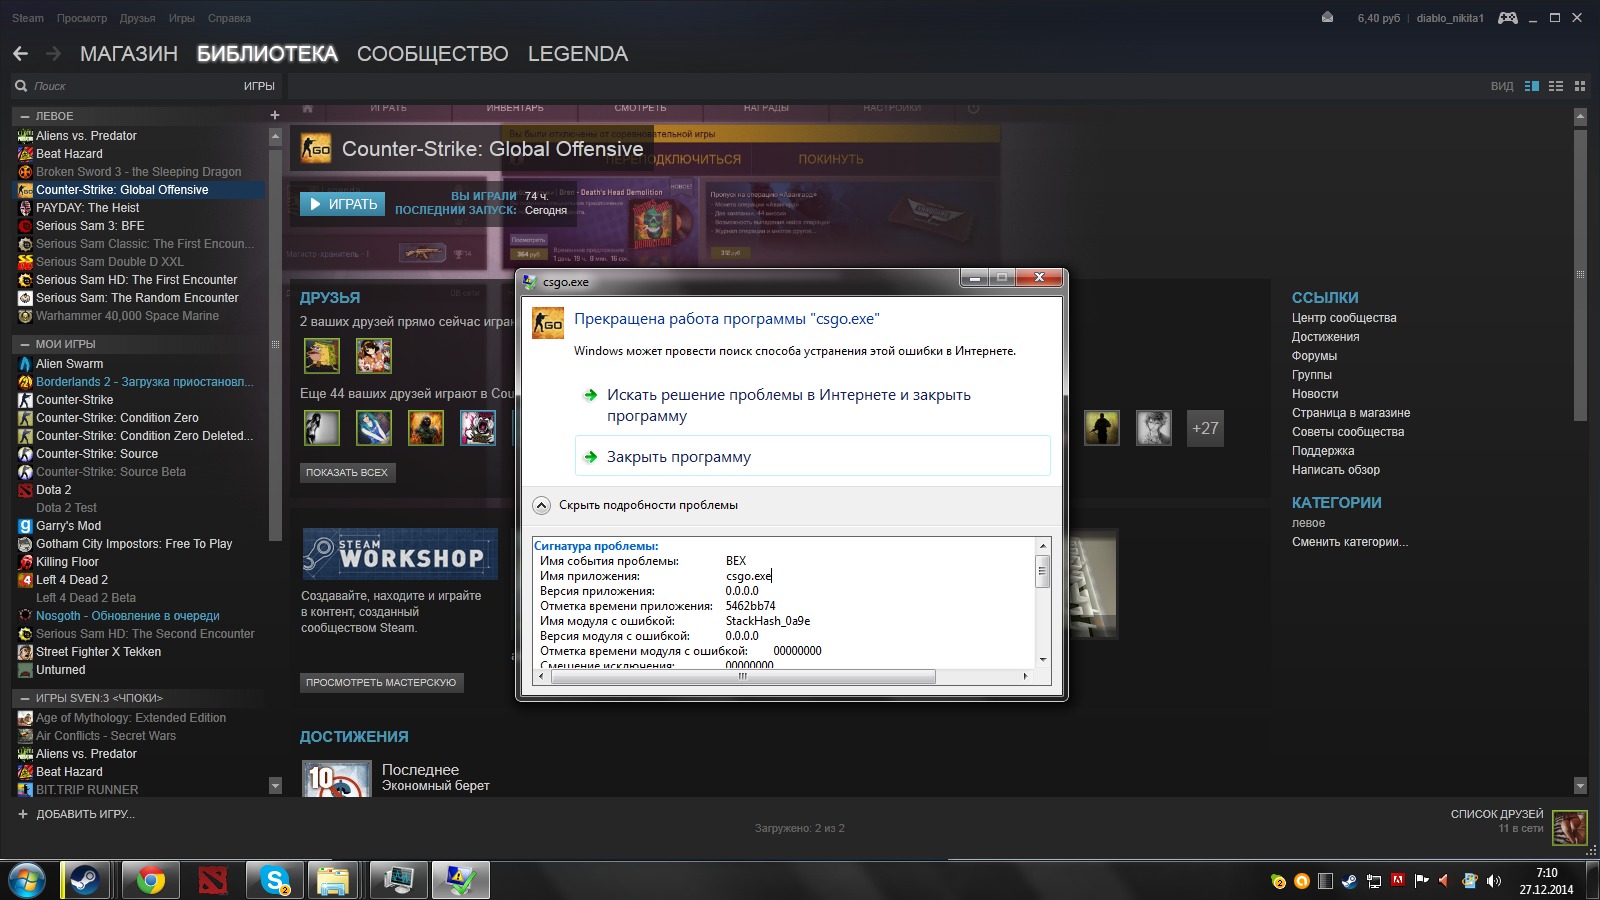Image resolution: width=1600 pixels, height=900 pixels.
Task: Open СПИСОК ДРУЗЕЙ friends list
Action: coord(1497,814)
